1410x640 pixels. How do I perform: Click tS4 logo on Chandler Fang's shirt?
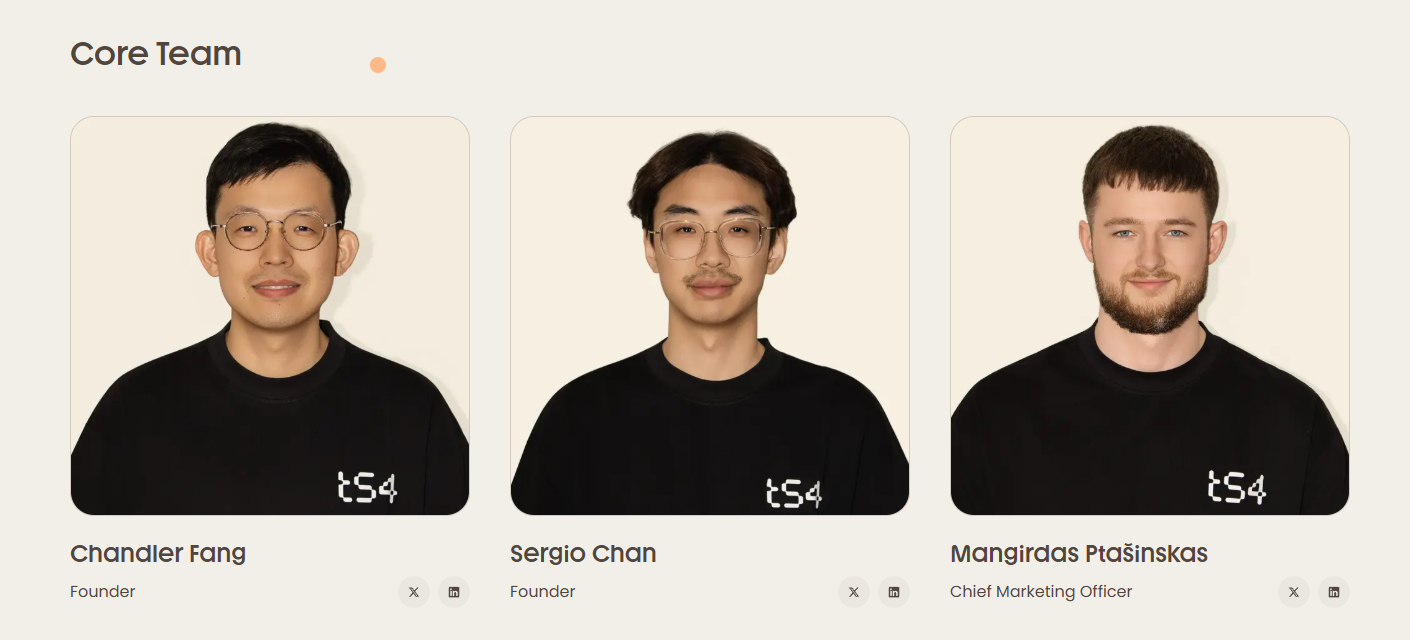point(367,487)
